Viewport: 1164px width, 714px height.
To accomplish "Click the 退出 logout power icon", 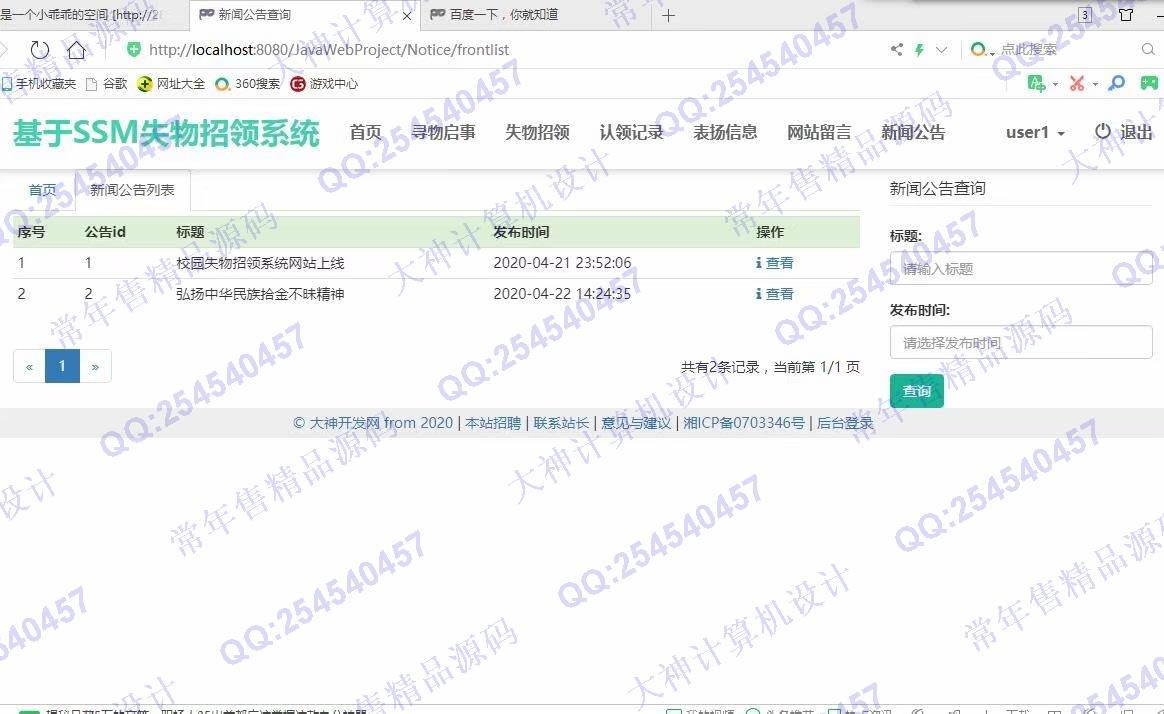I will point(1103,132).
